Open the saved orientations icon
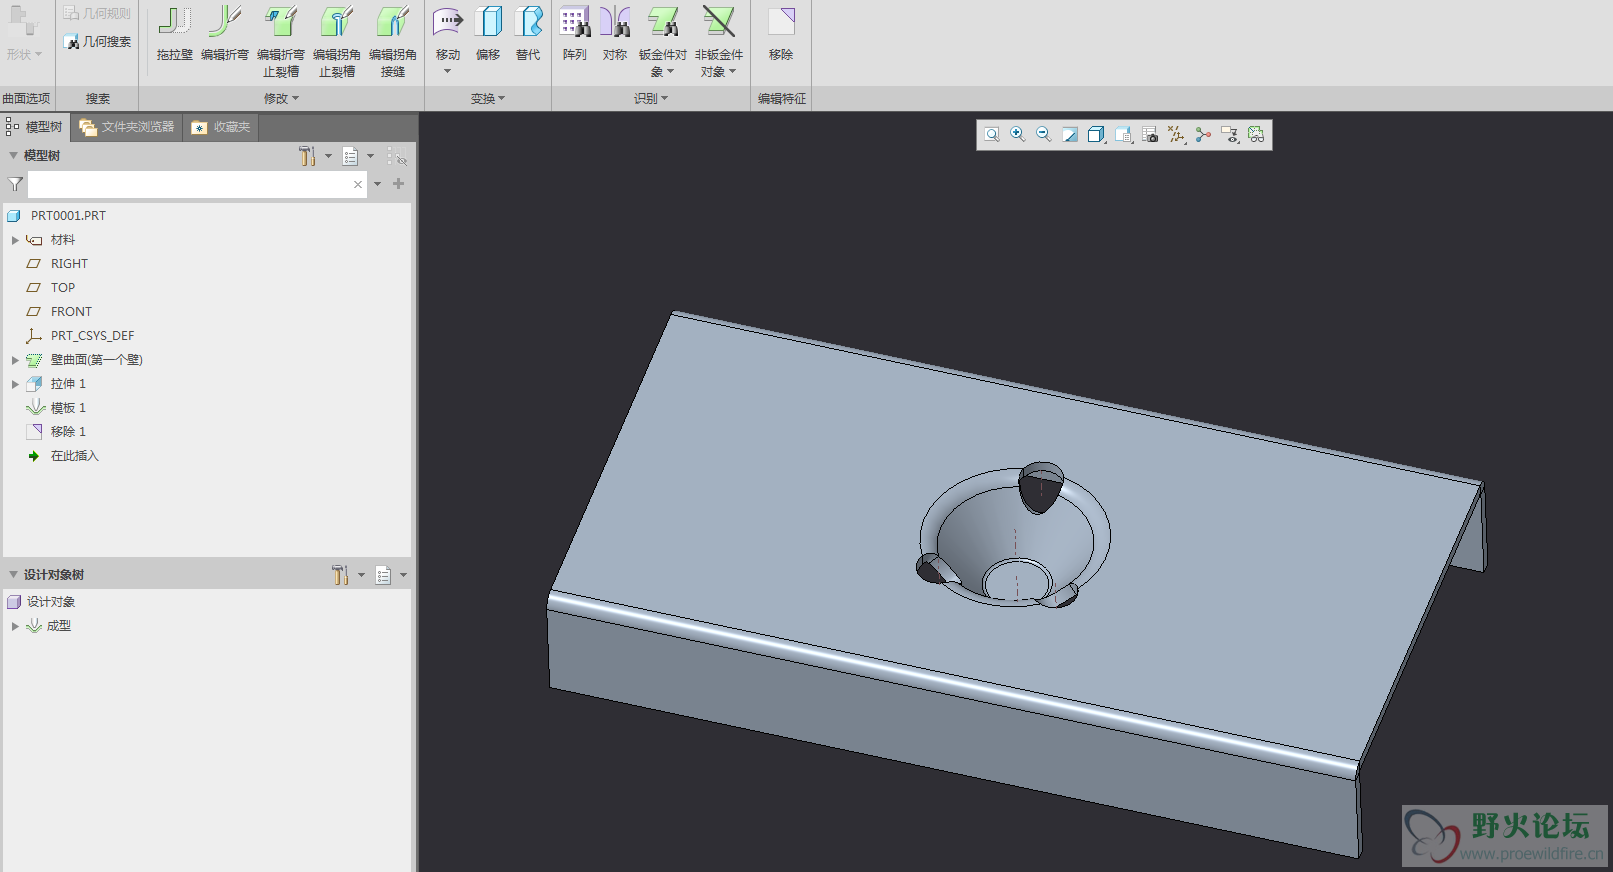 point(1124,135)
